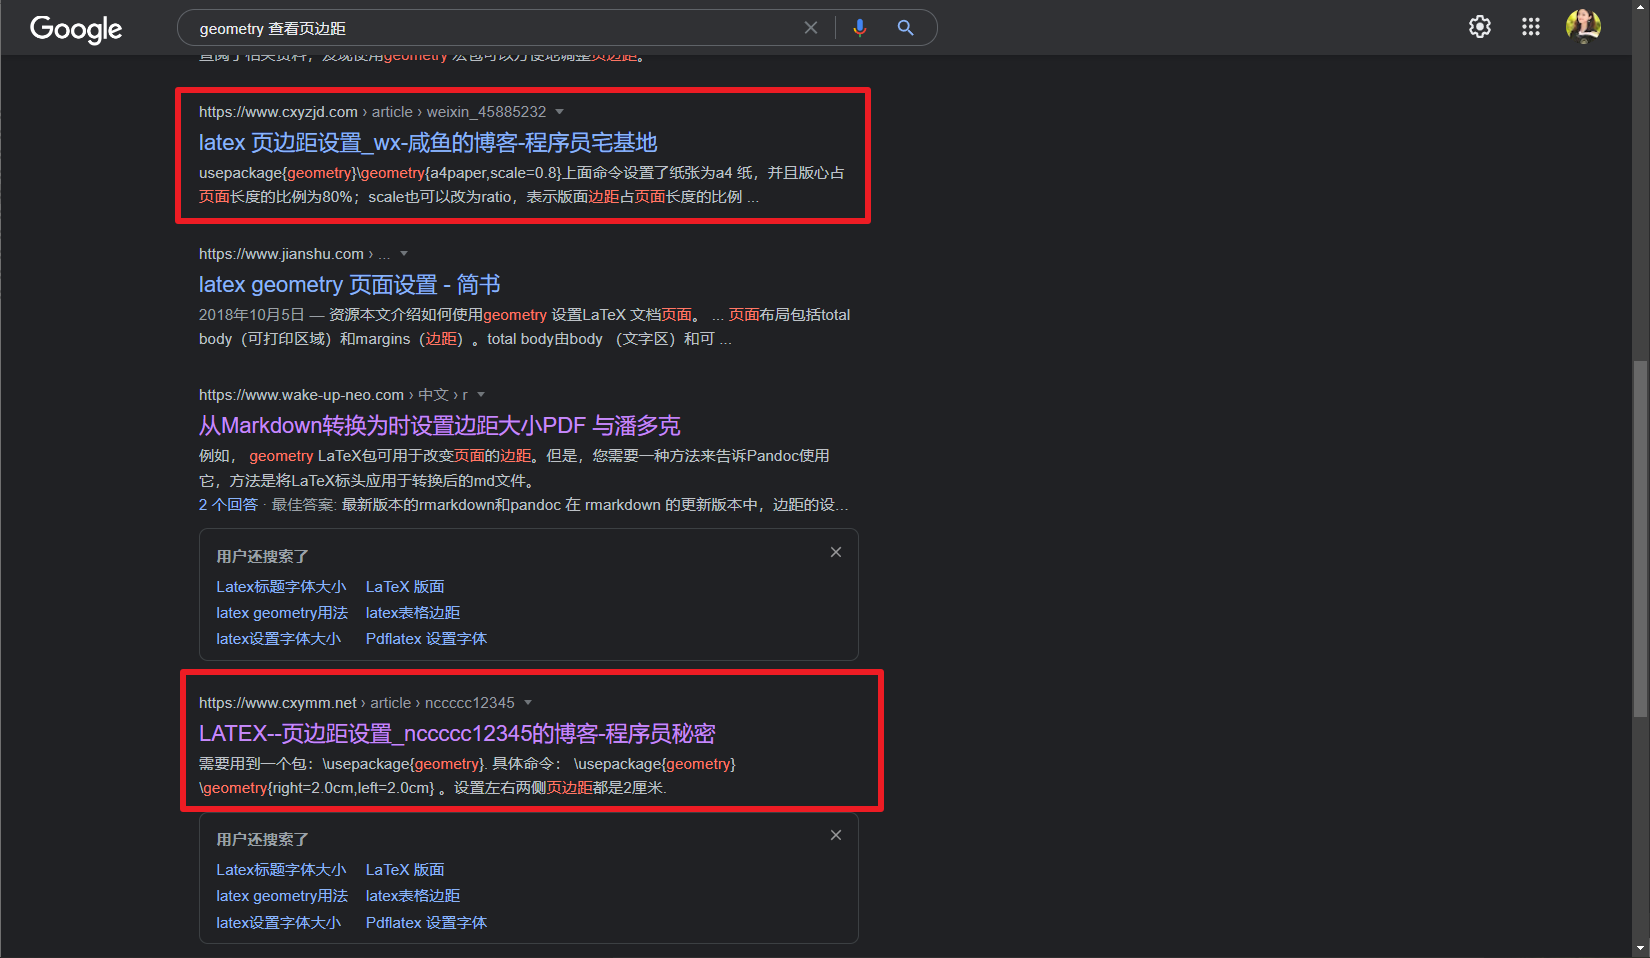
Task: Click 'Pdflatex 设置字体' in the box above the cxymm result
Action: tap(426, 639)
